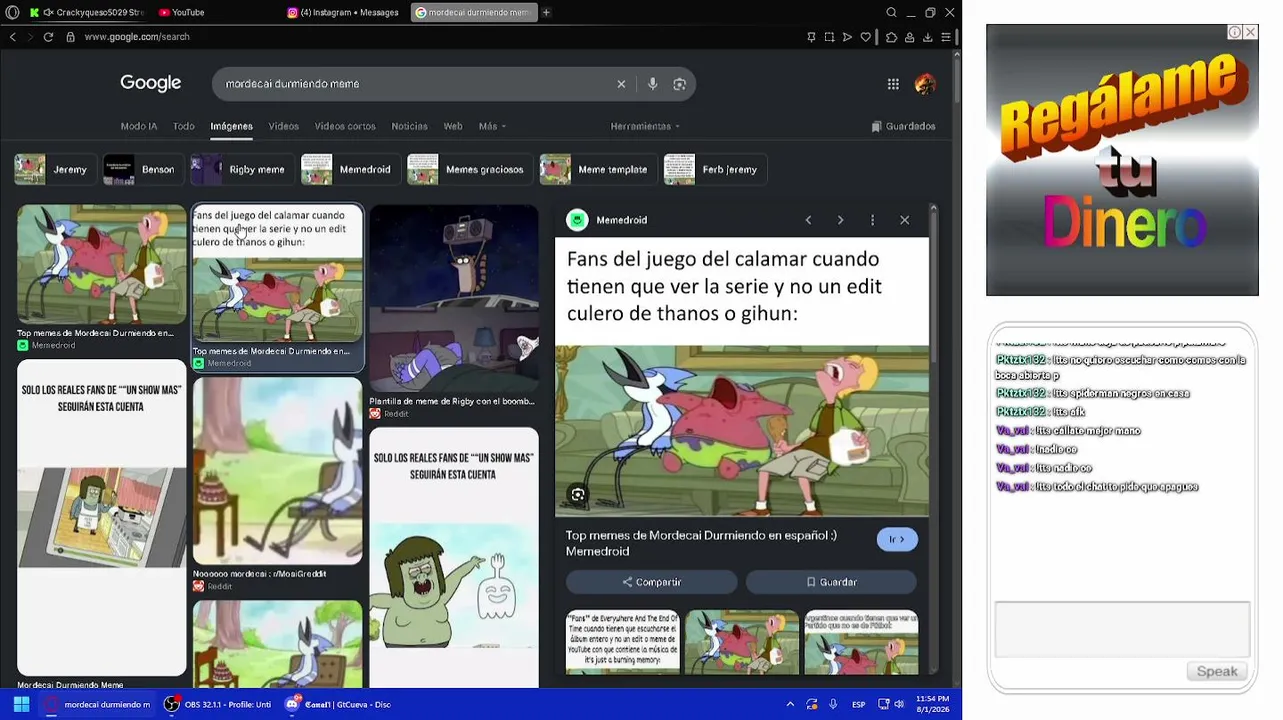Show hidden system tray icons

pyautogui.click(x=790, y=704)
